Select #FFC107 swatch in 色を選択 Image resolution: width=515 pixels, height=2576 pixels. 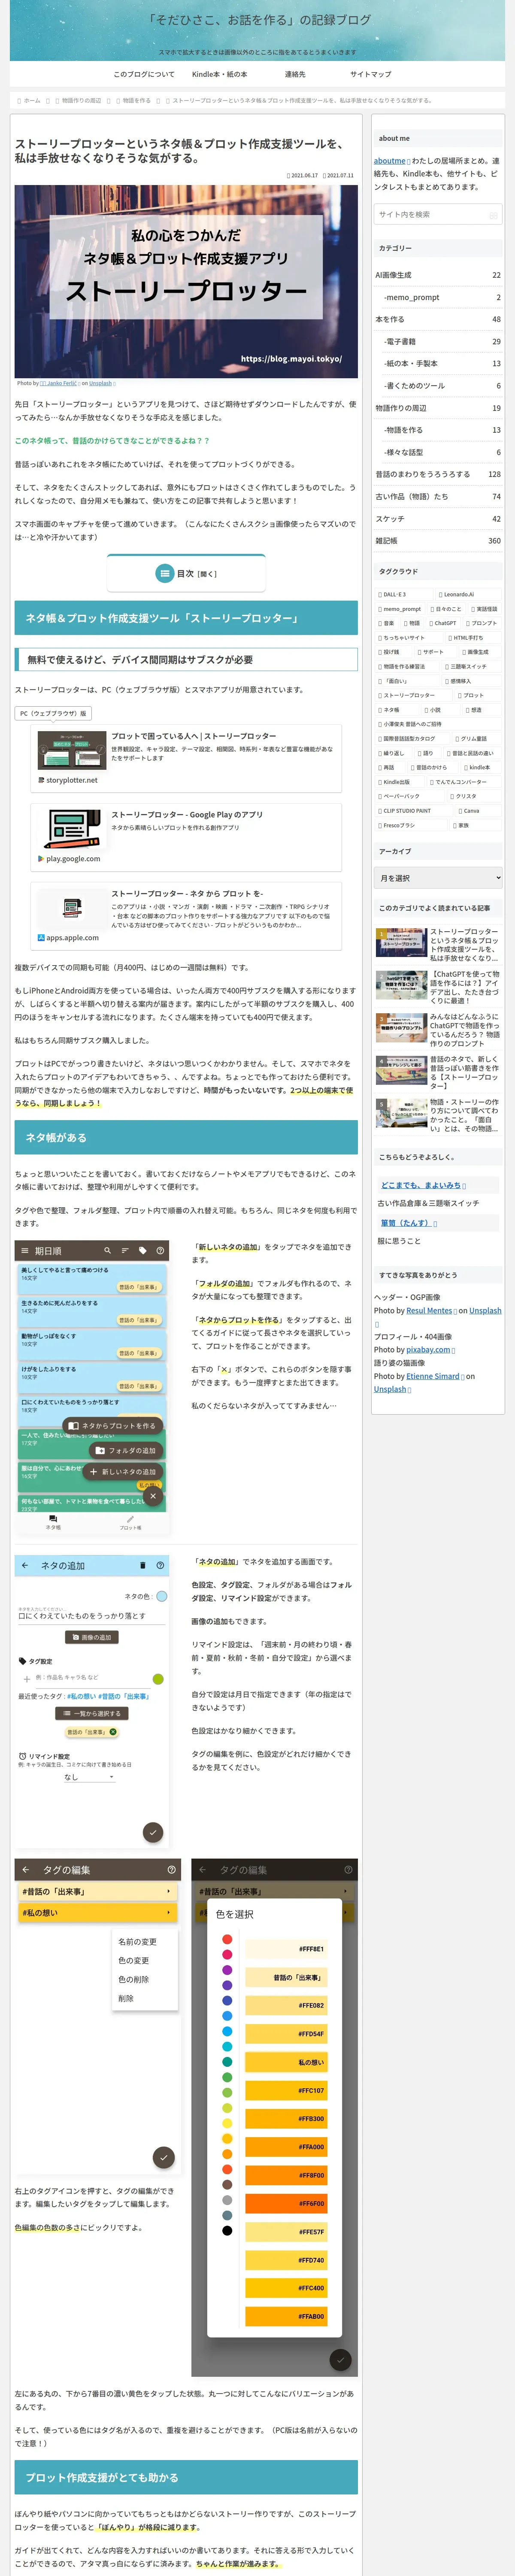coord(286,2090)
